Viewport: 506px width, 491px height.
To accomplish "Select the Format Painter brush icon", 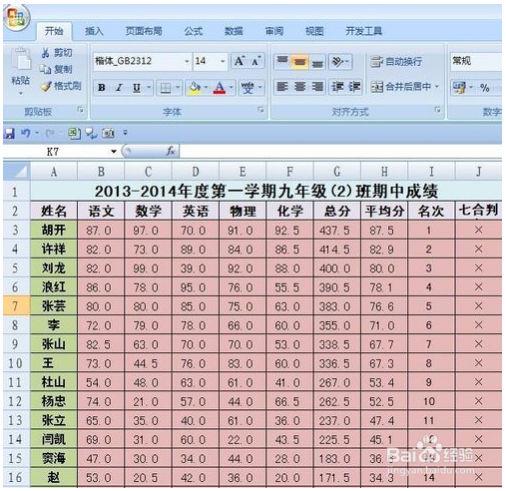I will (x=46, y=86).
